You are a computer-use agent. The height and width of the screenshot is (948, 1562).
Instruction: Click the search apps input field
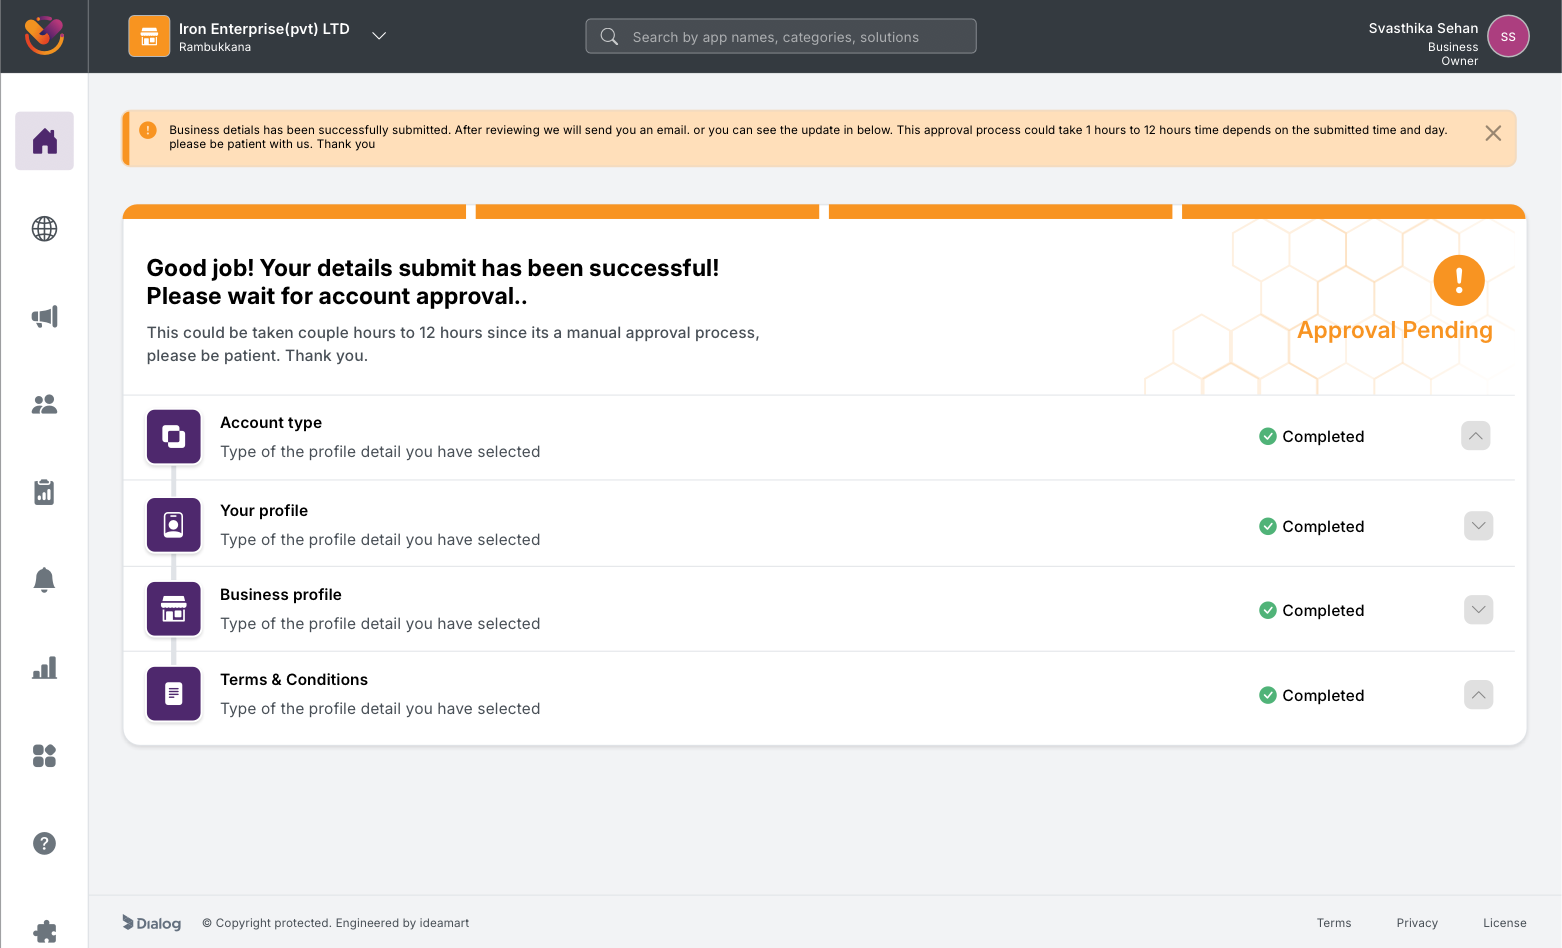(781, 36)
